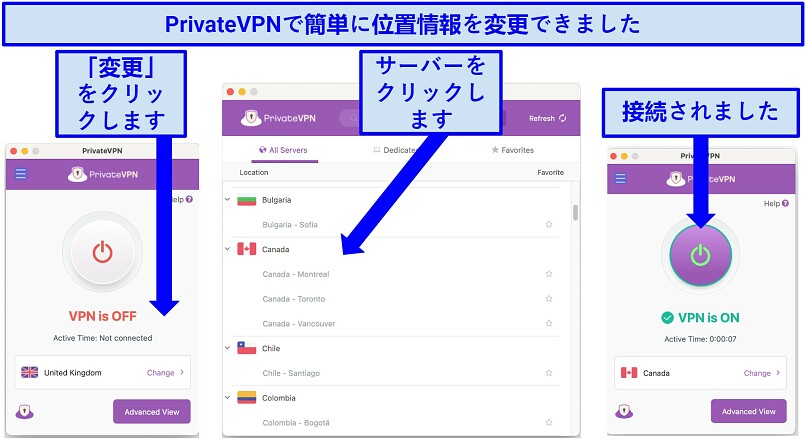Image resolution: width=806 pixels, height=439 pixels.
Task: Refresh the server list
Action: click(x=547, y=118)
